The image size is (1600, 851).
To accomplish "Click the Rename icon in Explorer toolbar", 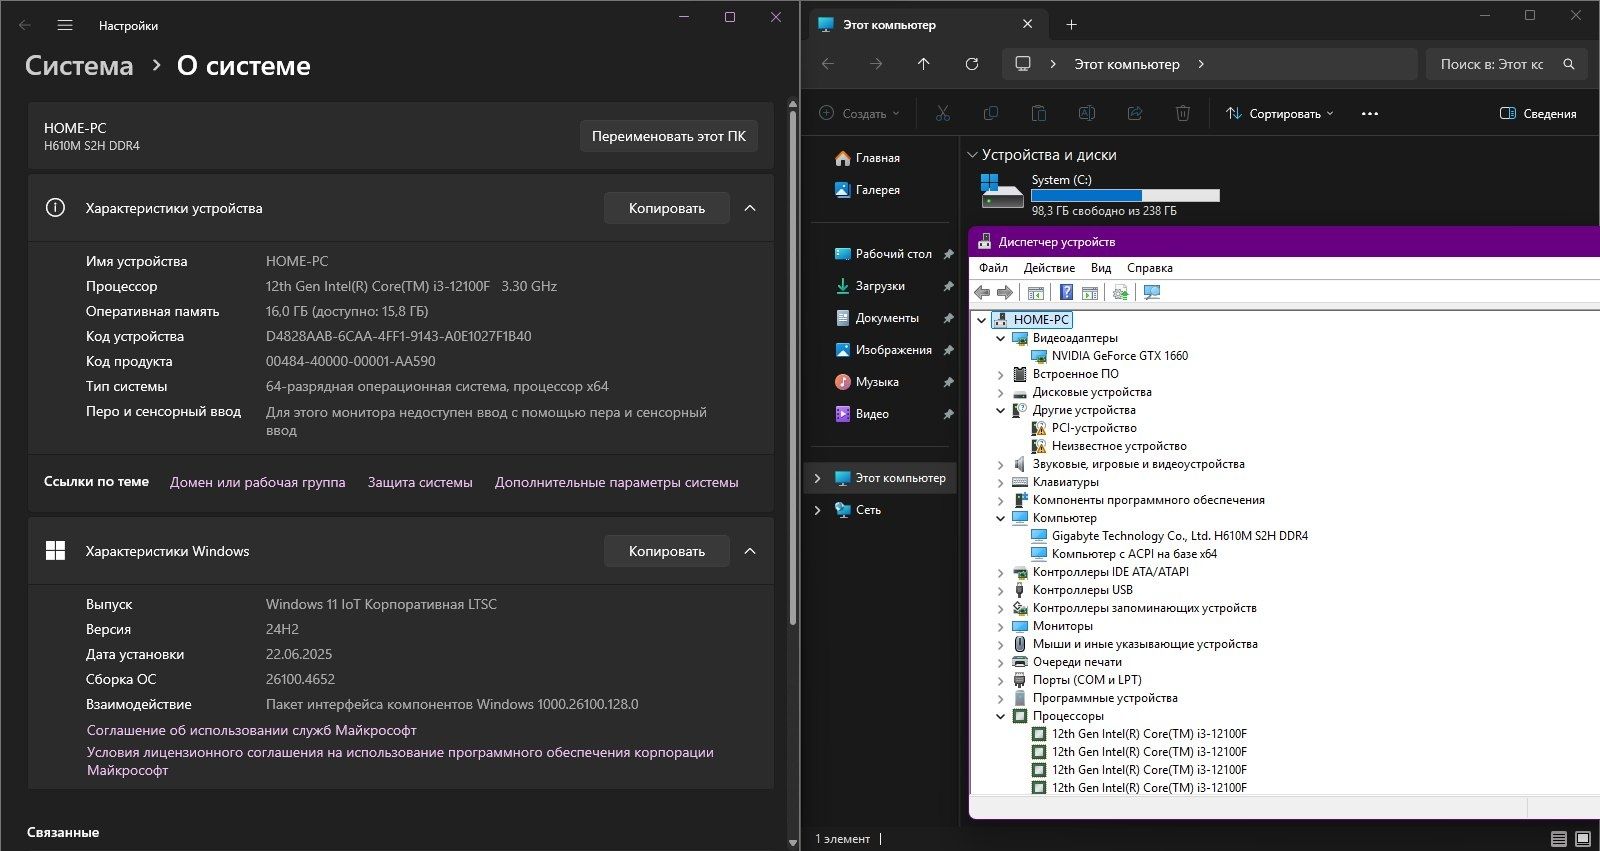I will [1086, 113].
